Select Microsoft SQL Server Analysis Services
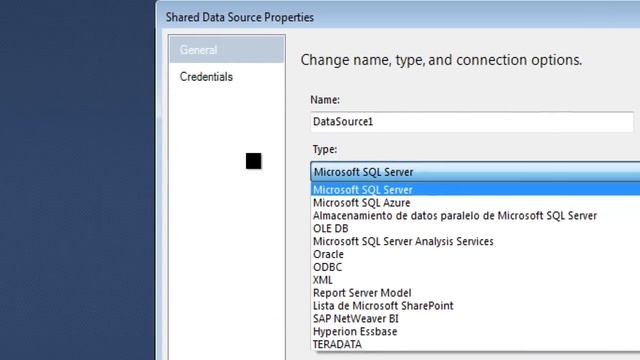Image resolution: width=640 pixels, height=360 pixels. pos(475,241)
